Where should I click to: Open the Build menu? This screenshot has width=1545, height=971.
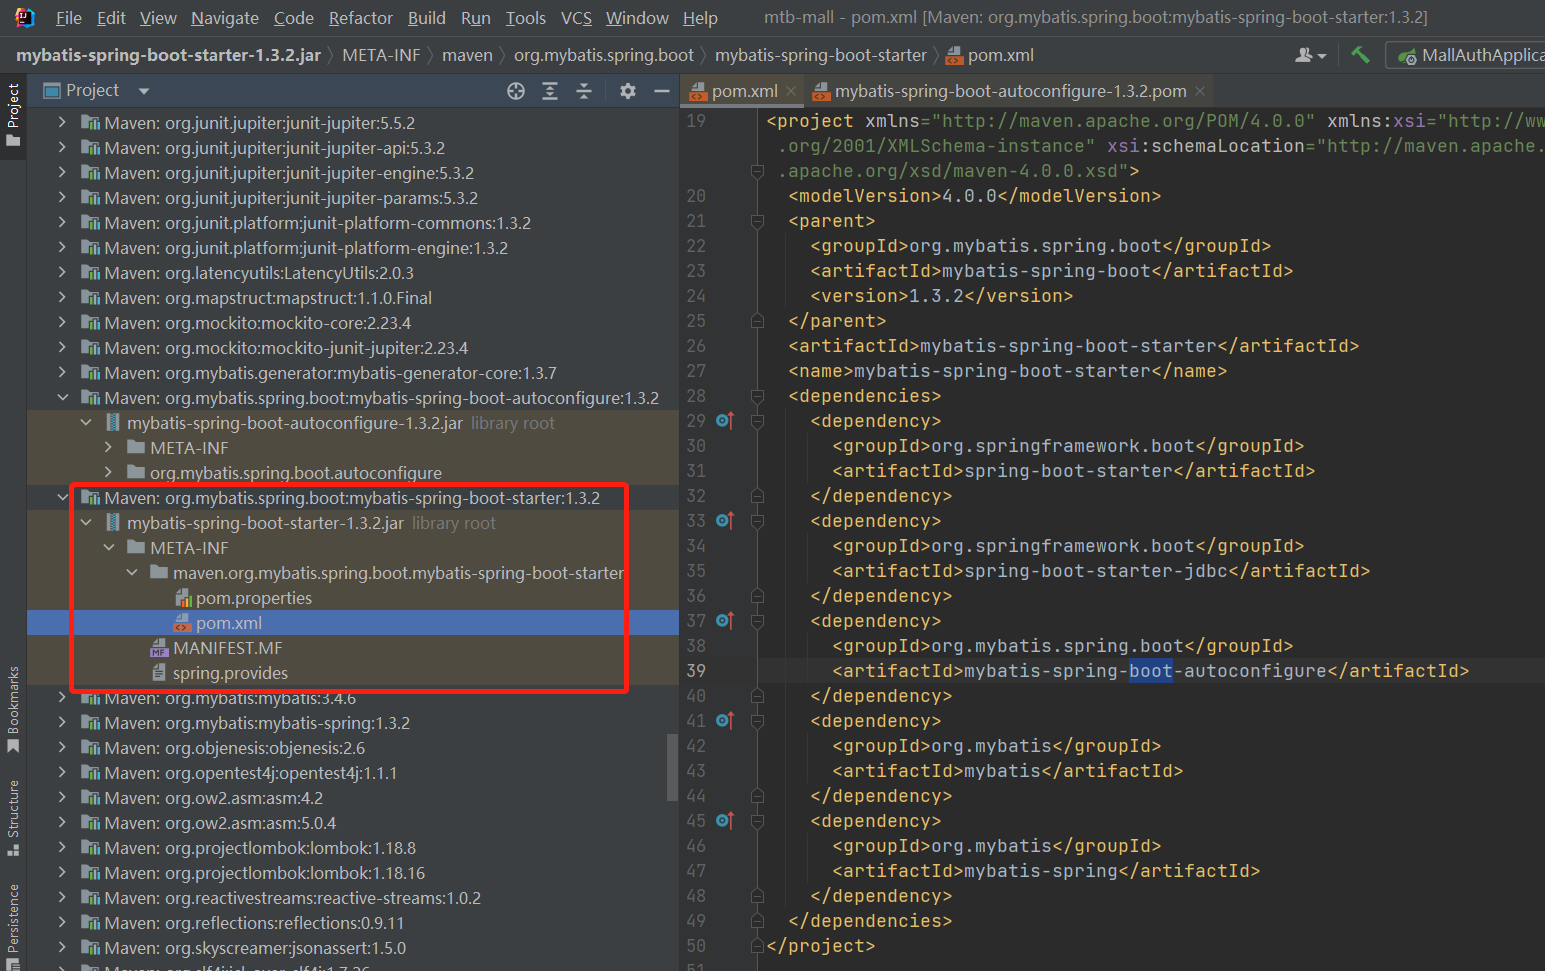click(x=427, y=18)
